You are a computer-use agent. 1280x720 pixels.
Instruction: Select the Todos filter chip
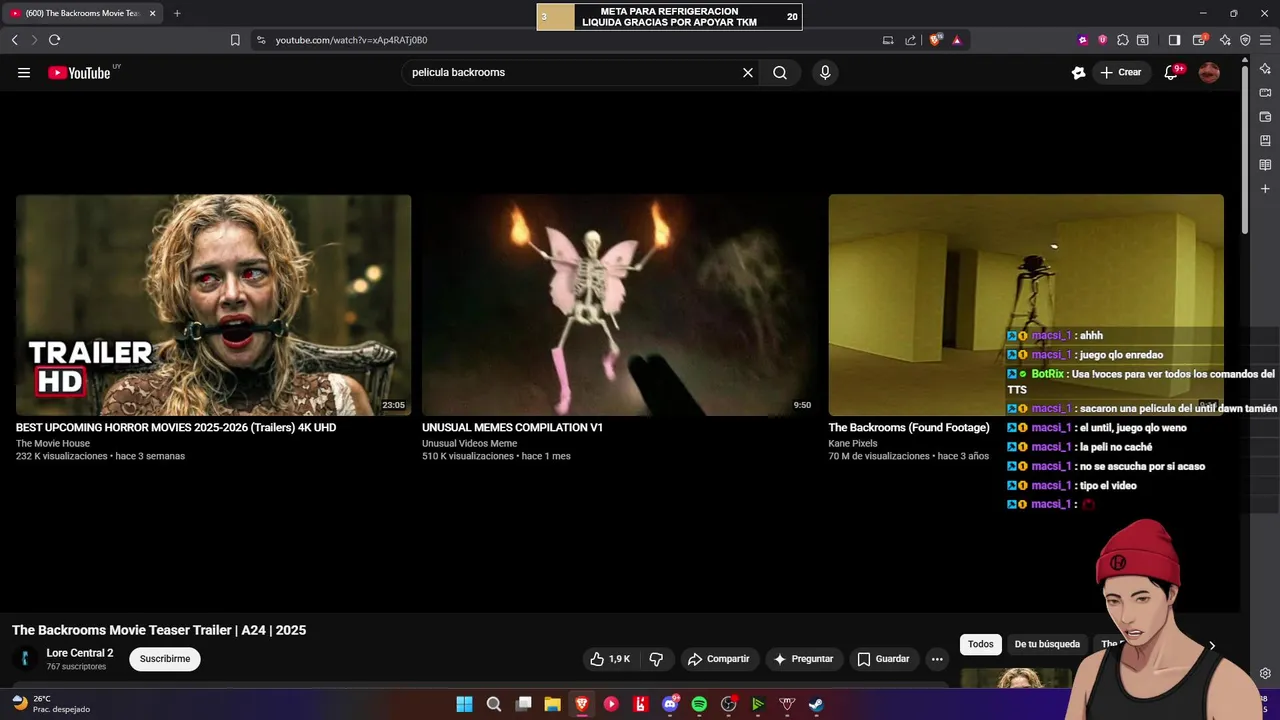[981, 645]
